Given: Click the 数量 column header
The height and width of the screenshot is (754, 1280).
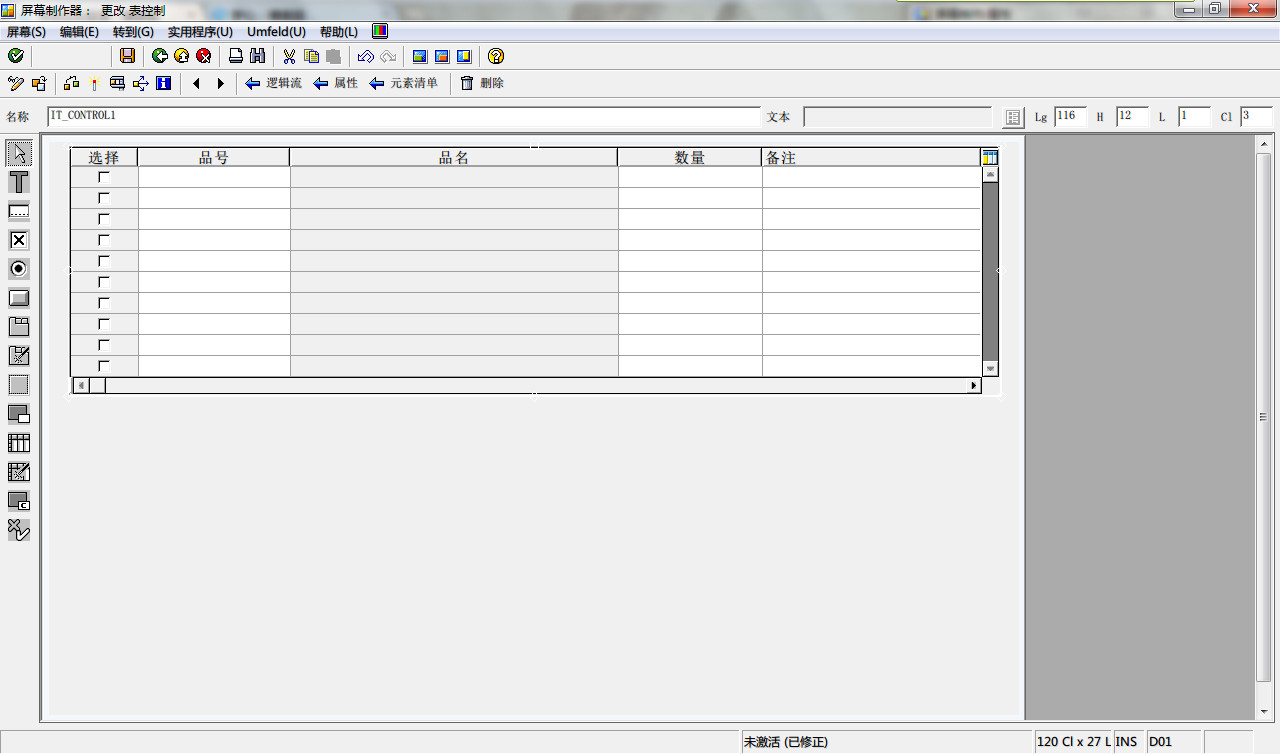Looking at the screenshot, I should coord(690,157).
